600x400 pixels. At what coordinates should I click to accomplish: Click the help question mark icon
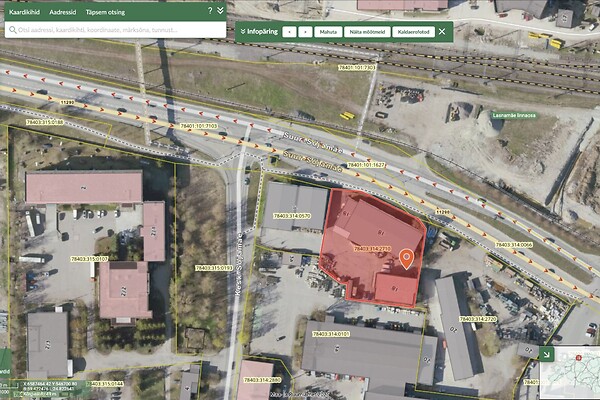pyautogui.click(x=210, y=11)
